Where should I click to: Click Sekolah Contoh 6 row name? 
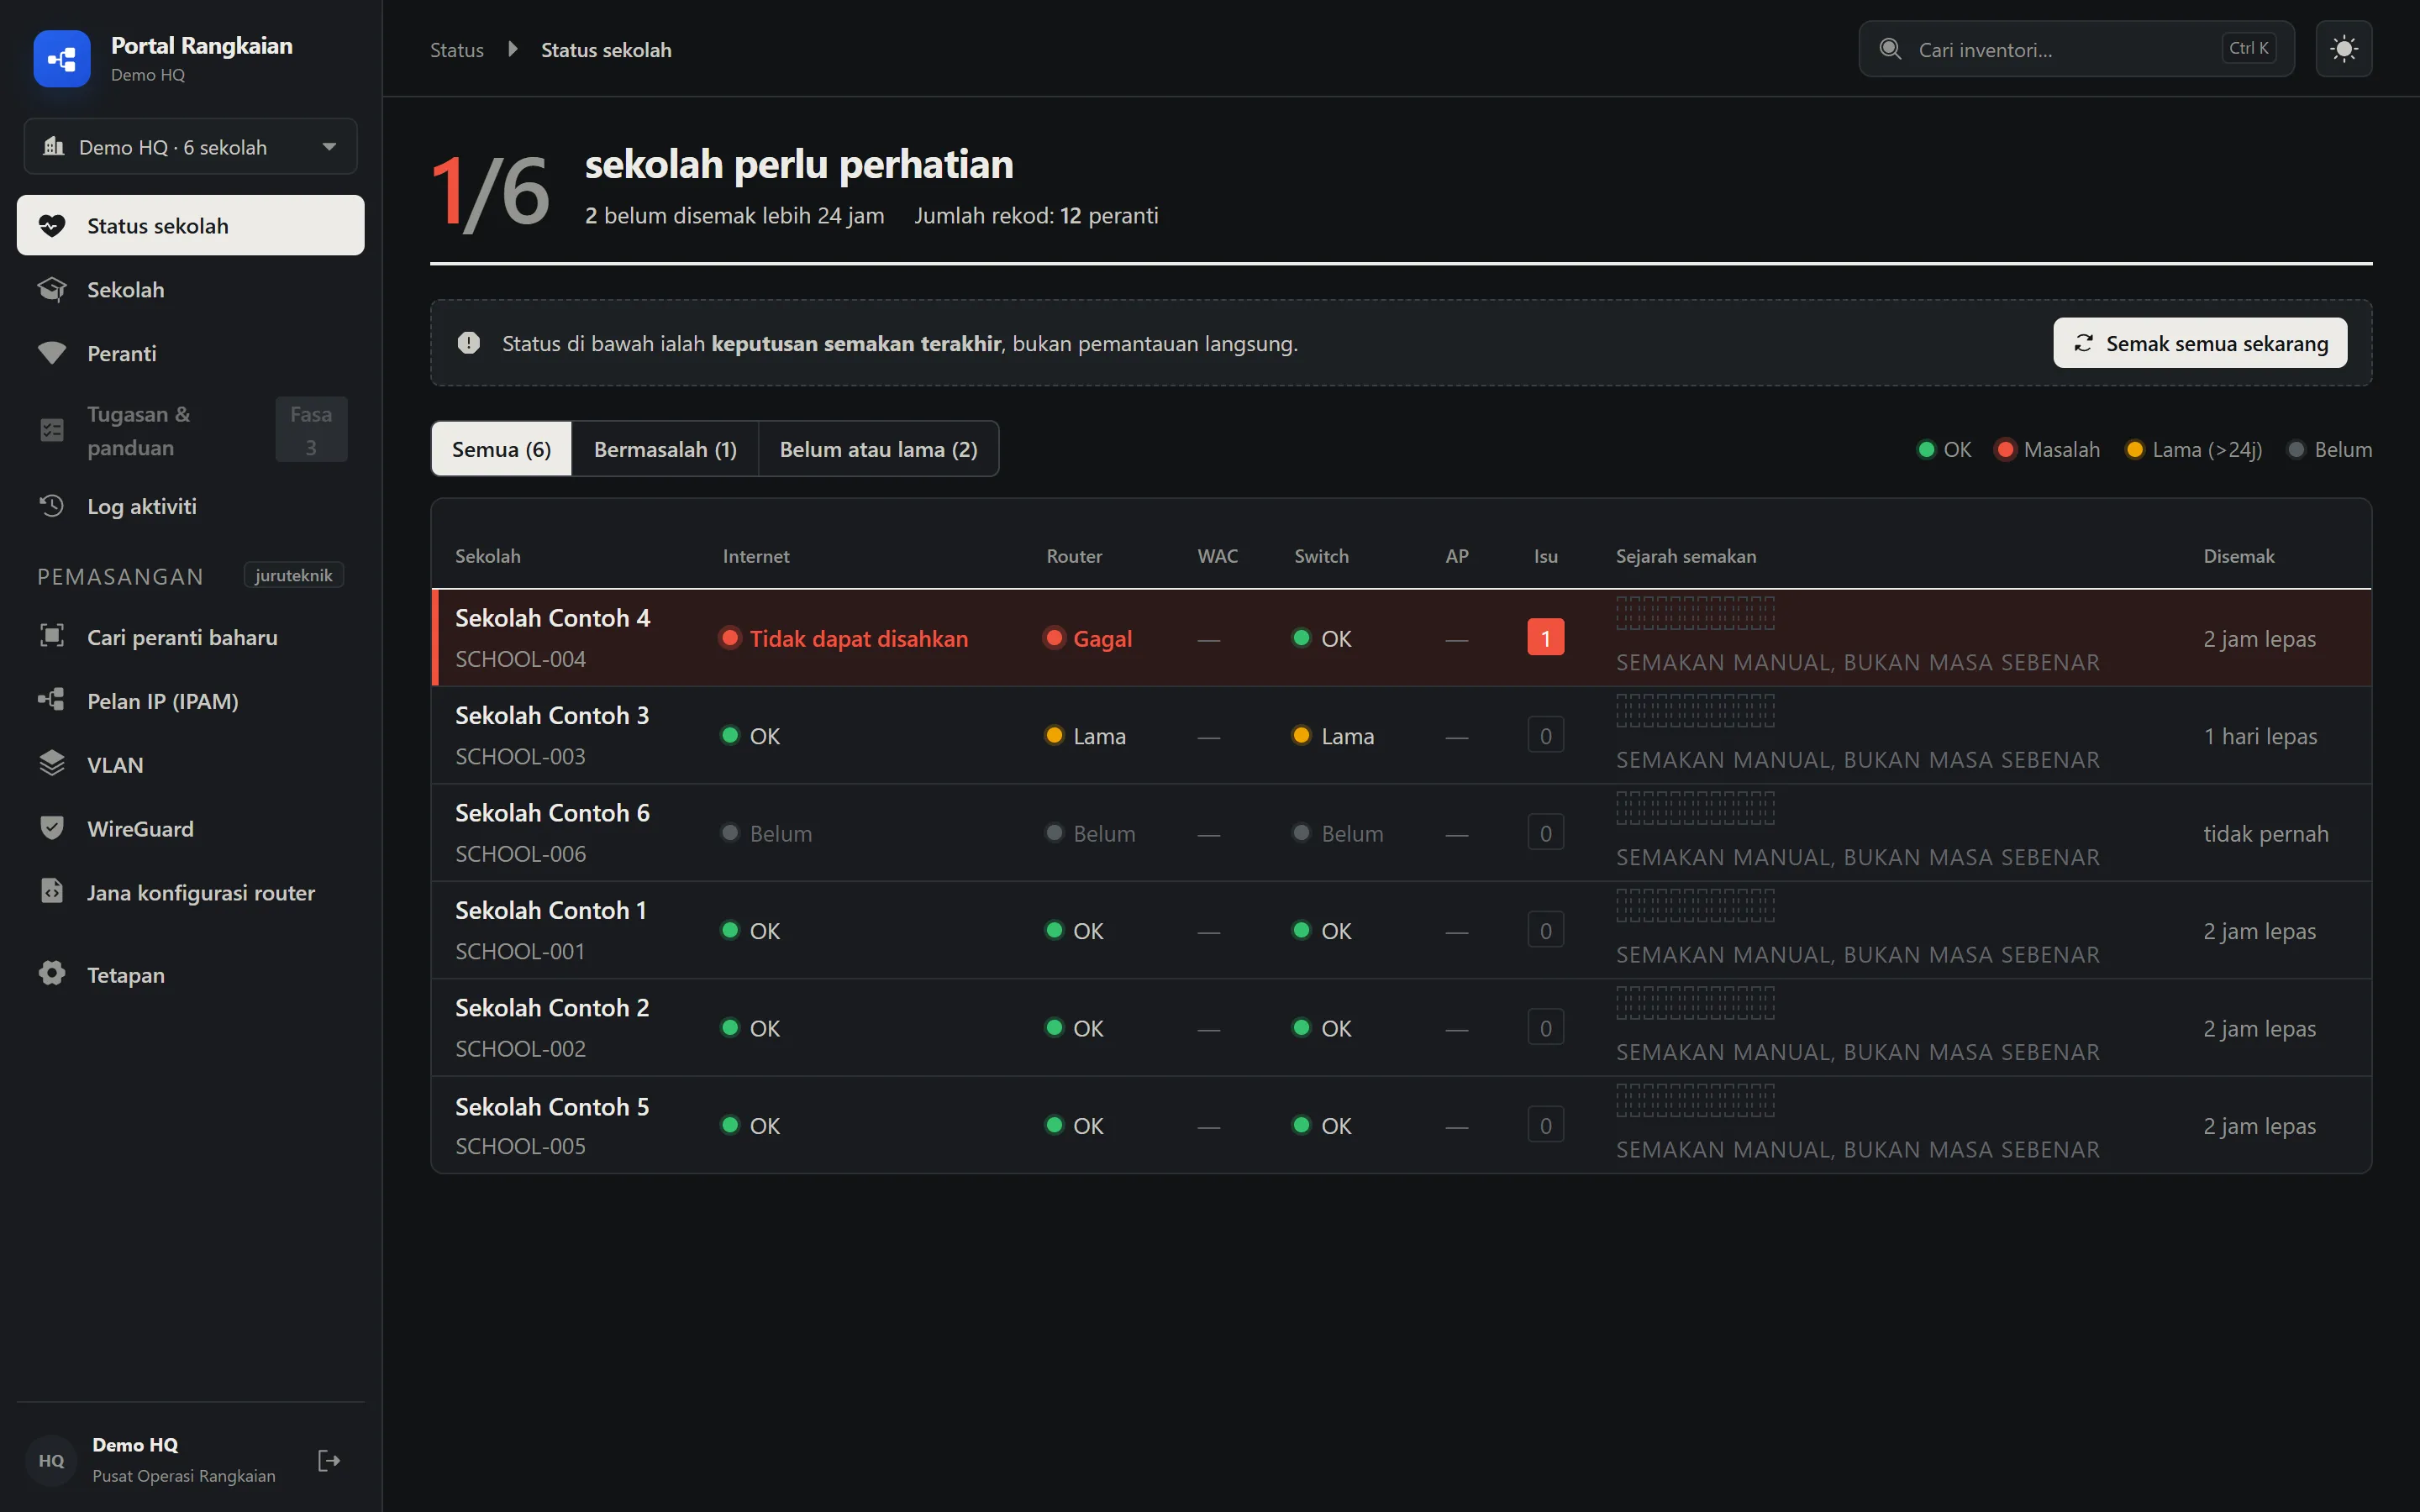[x=552, y=813]
